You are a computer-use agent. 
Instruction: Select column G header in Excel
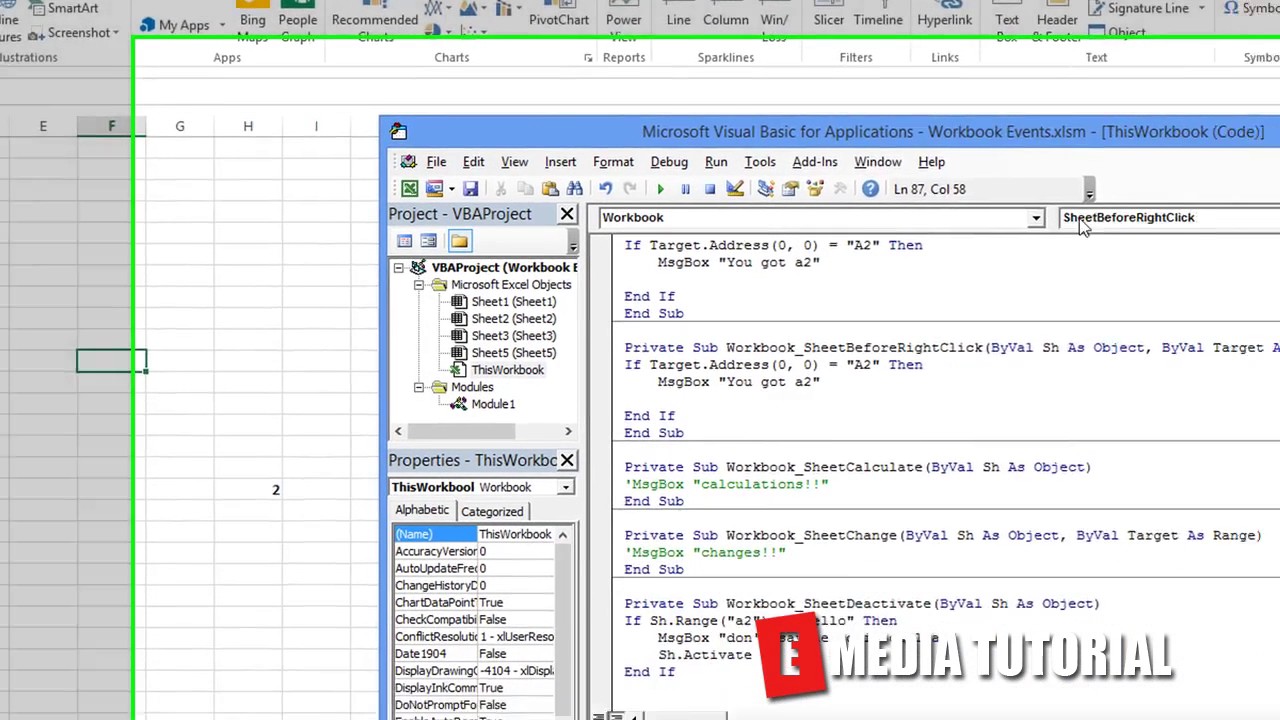click(x=180, y=126)
